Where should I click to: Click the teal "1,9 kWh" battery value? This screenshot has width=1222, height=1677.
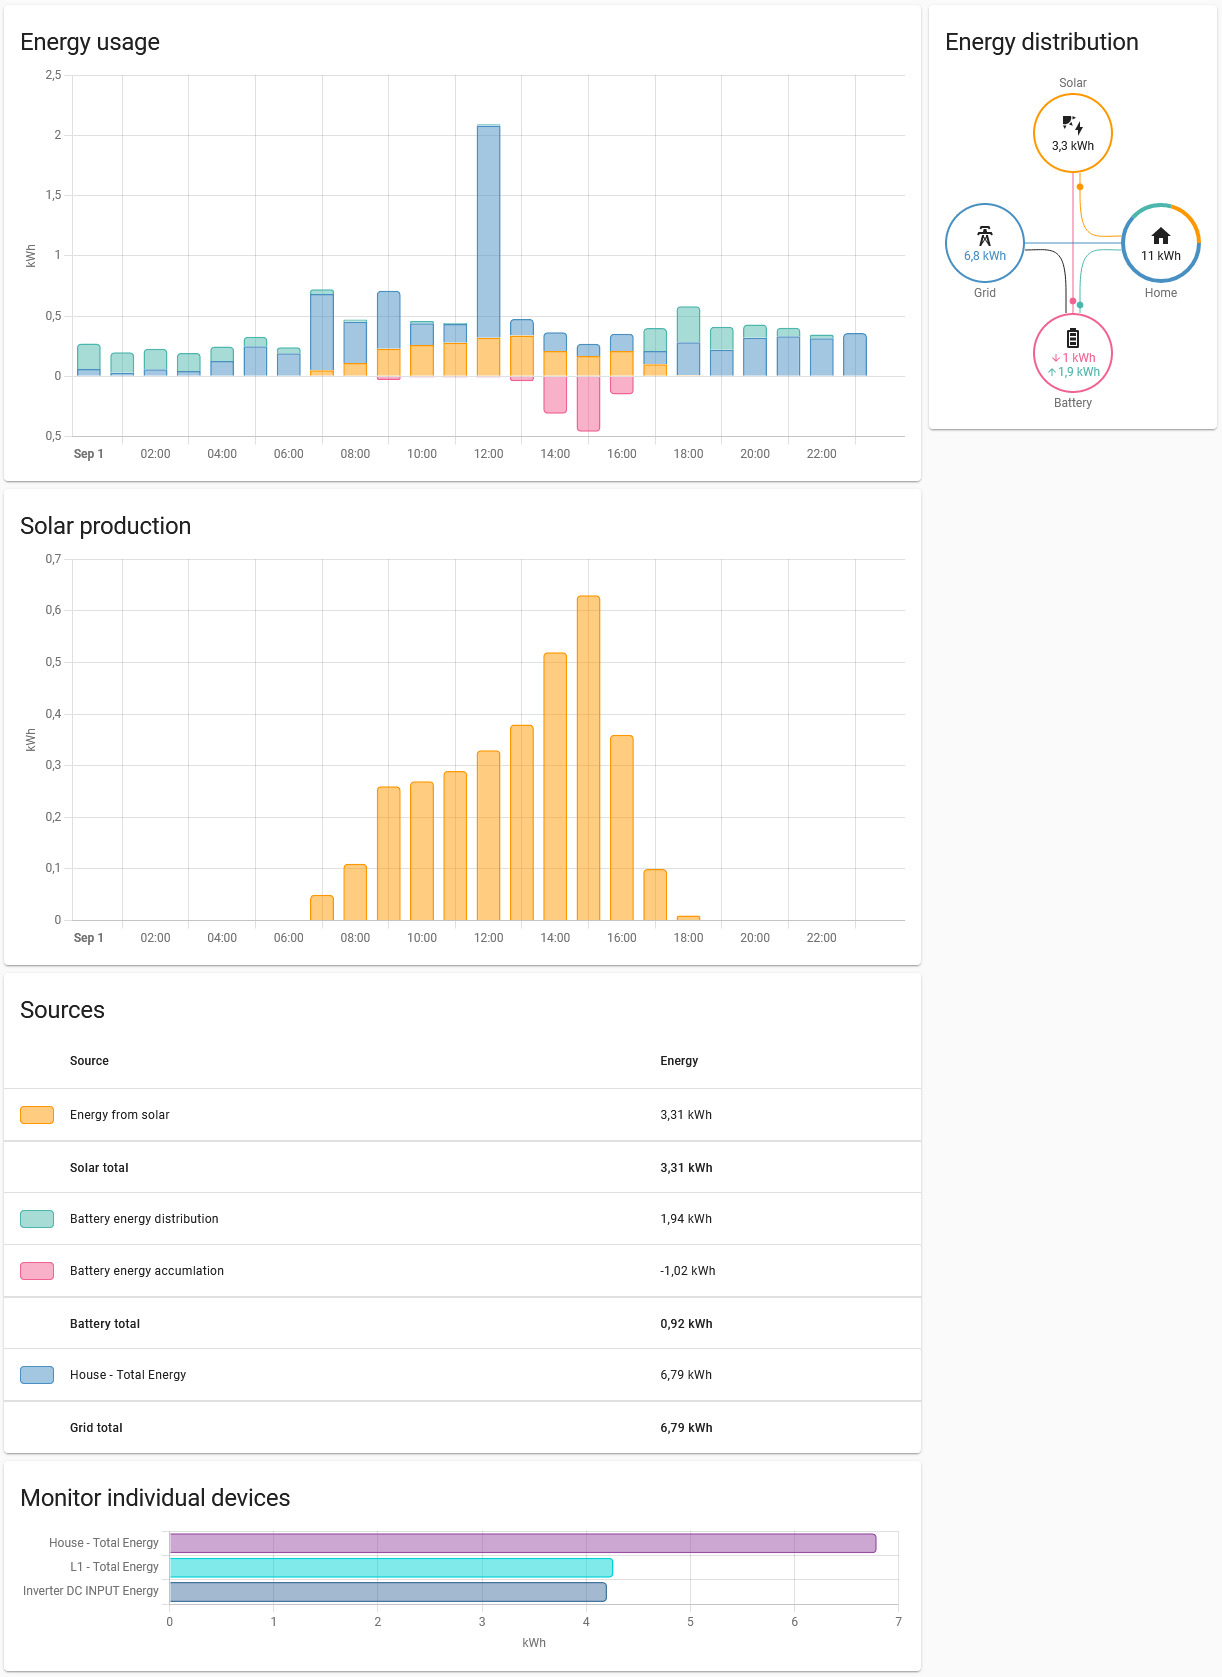[x=1079, y=372]
